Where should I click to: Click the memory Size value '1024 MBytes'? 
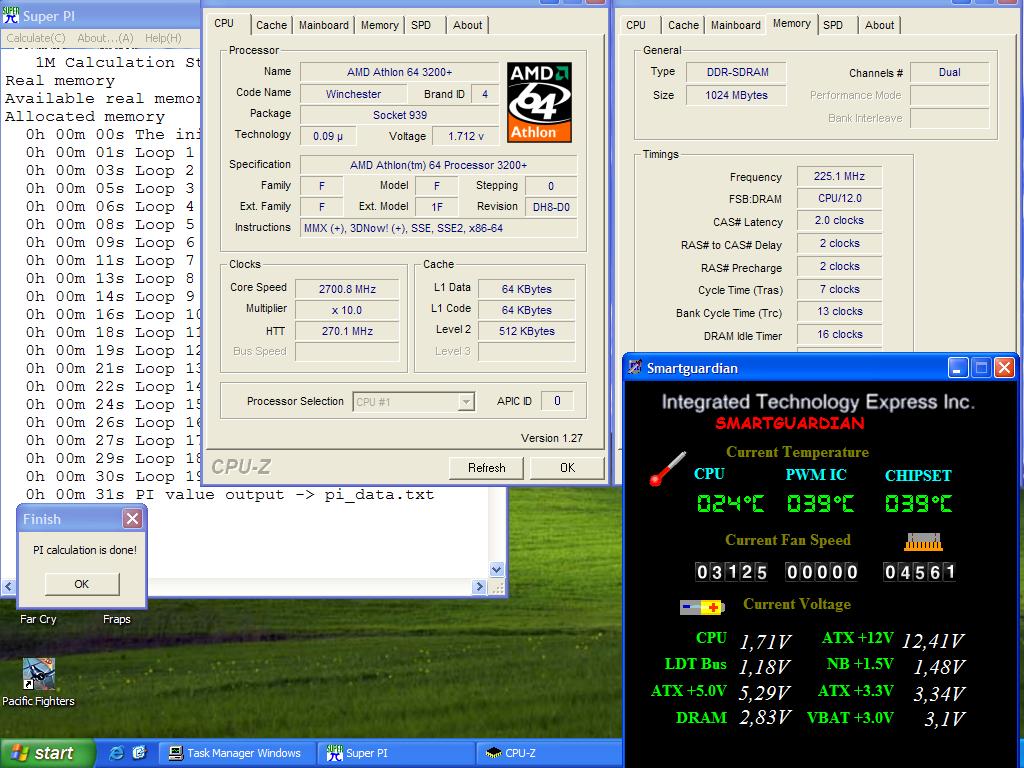737,95
